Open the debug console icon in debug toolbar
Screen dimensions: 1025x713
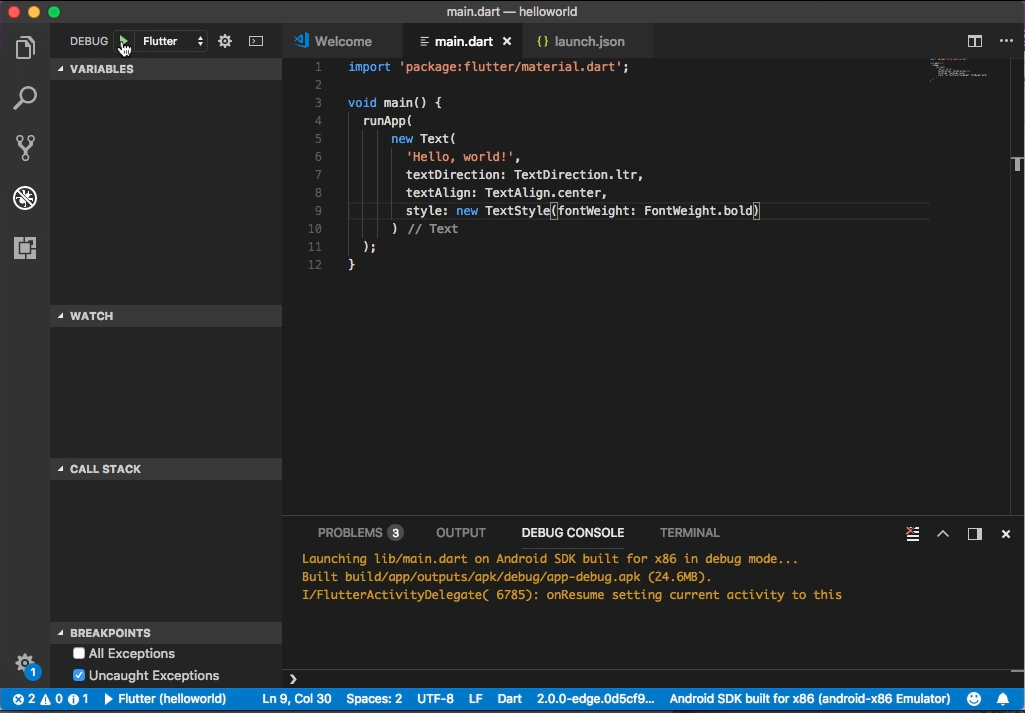pyautogui.click(x=256, y=41)
